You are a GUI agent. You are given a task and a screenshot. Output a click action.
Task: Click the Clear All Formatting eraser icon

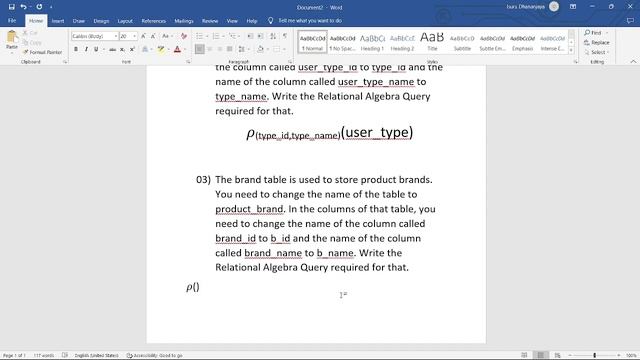184,36
